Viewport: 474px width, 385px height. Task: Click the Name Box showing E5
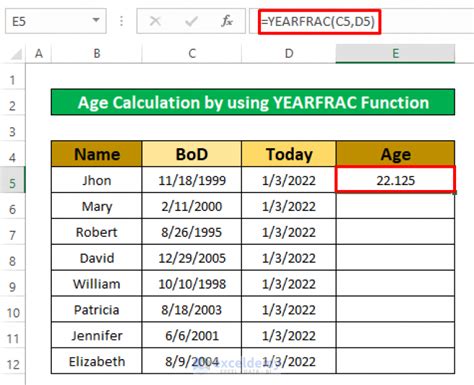(x=56, y=21)
